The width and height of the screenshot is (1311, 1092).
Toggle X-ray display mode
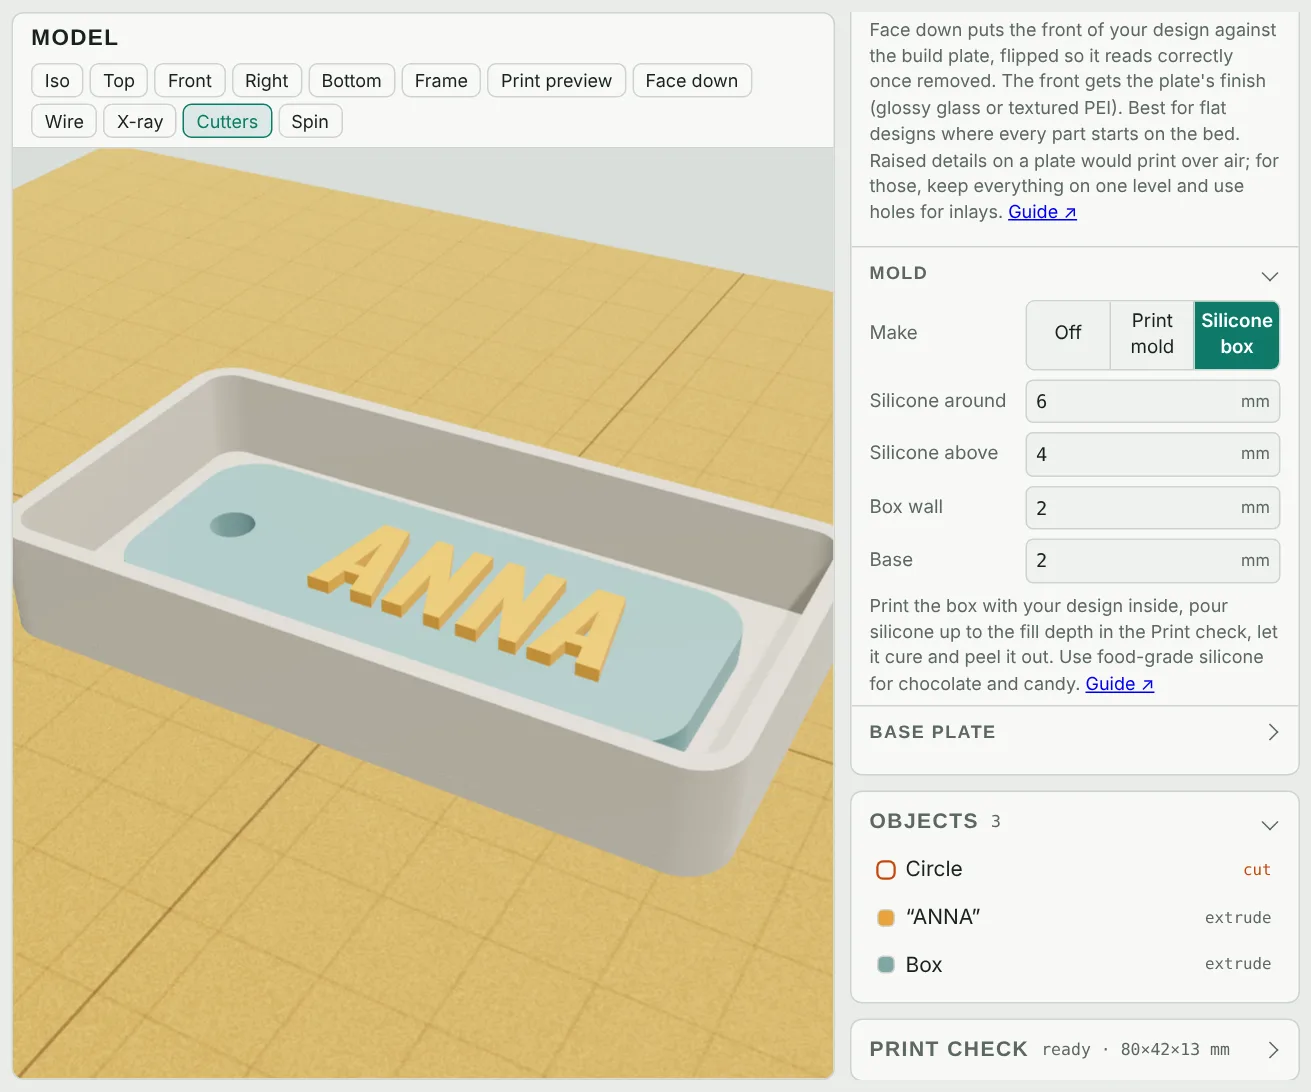[140, 122]
